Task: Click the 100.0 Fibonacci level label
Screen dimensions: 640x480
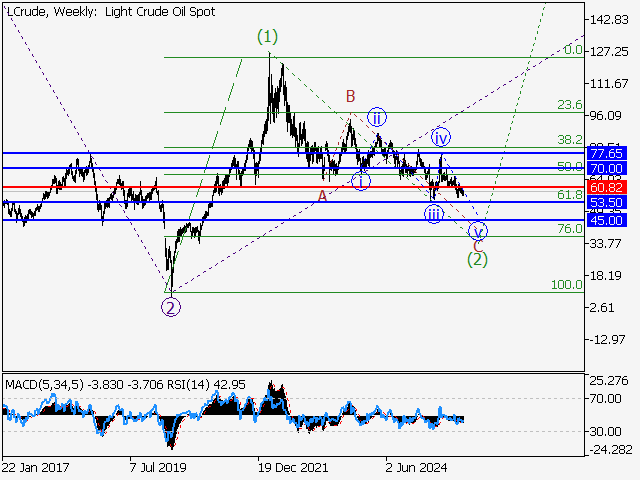Action: (x=567, y=285)
